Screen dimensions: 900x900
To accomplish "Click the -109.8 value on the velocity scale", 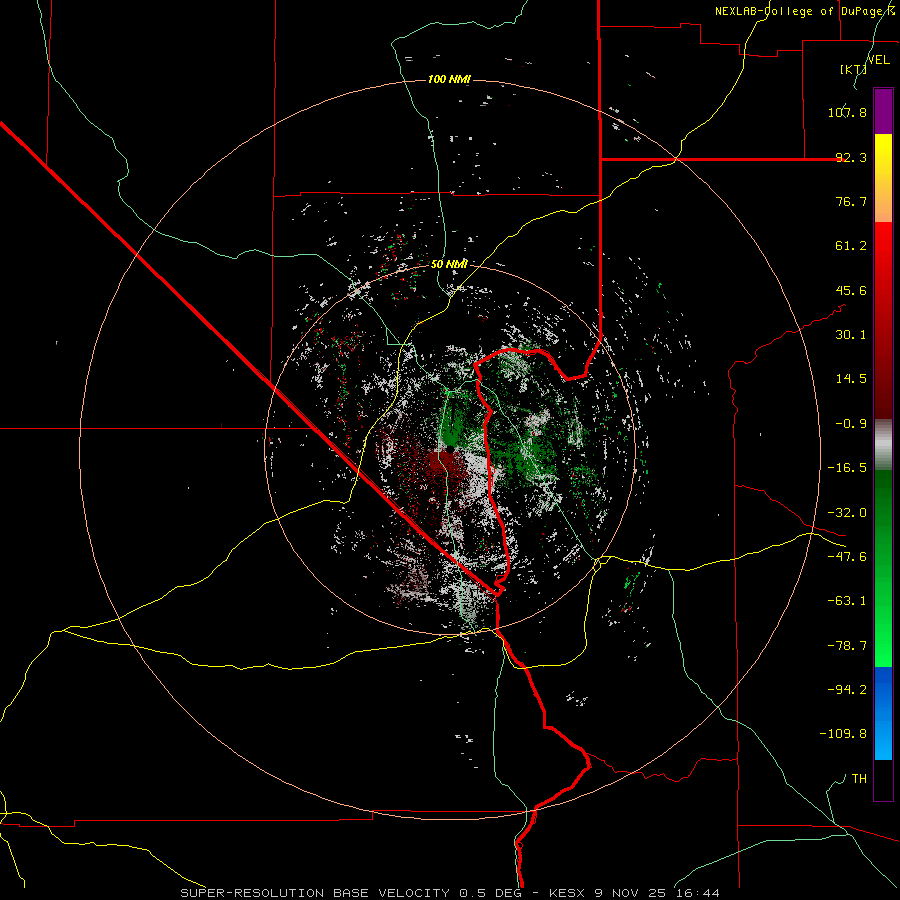I will [x=843, y=734].
